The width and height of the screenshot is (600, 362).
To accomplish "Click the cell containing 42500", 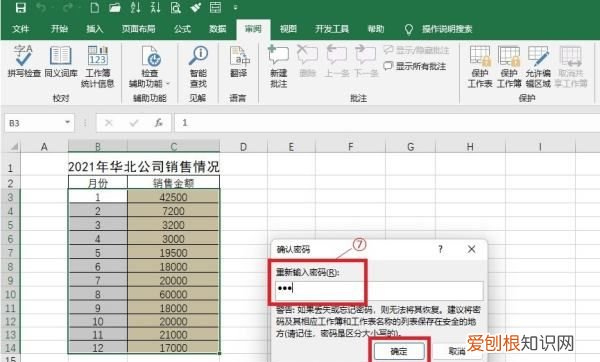I will (x=173, y=197).
